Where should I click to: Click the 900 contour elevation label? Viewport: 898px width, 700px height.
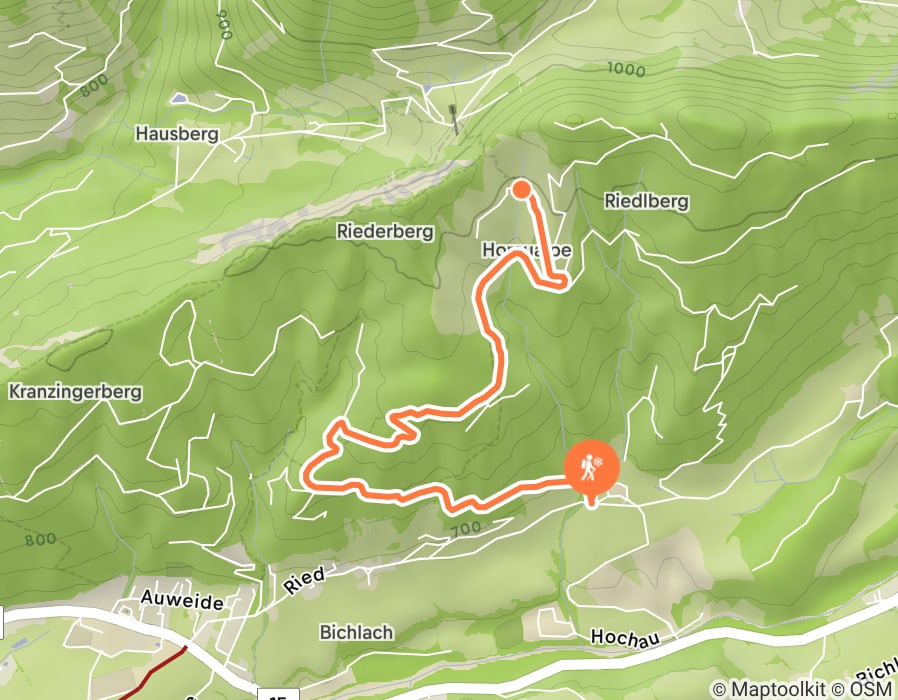coord(225,25)
